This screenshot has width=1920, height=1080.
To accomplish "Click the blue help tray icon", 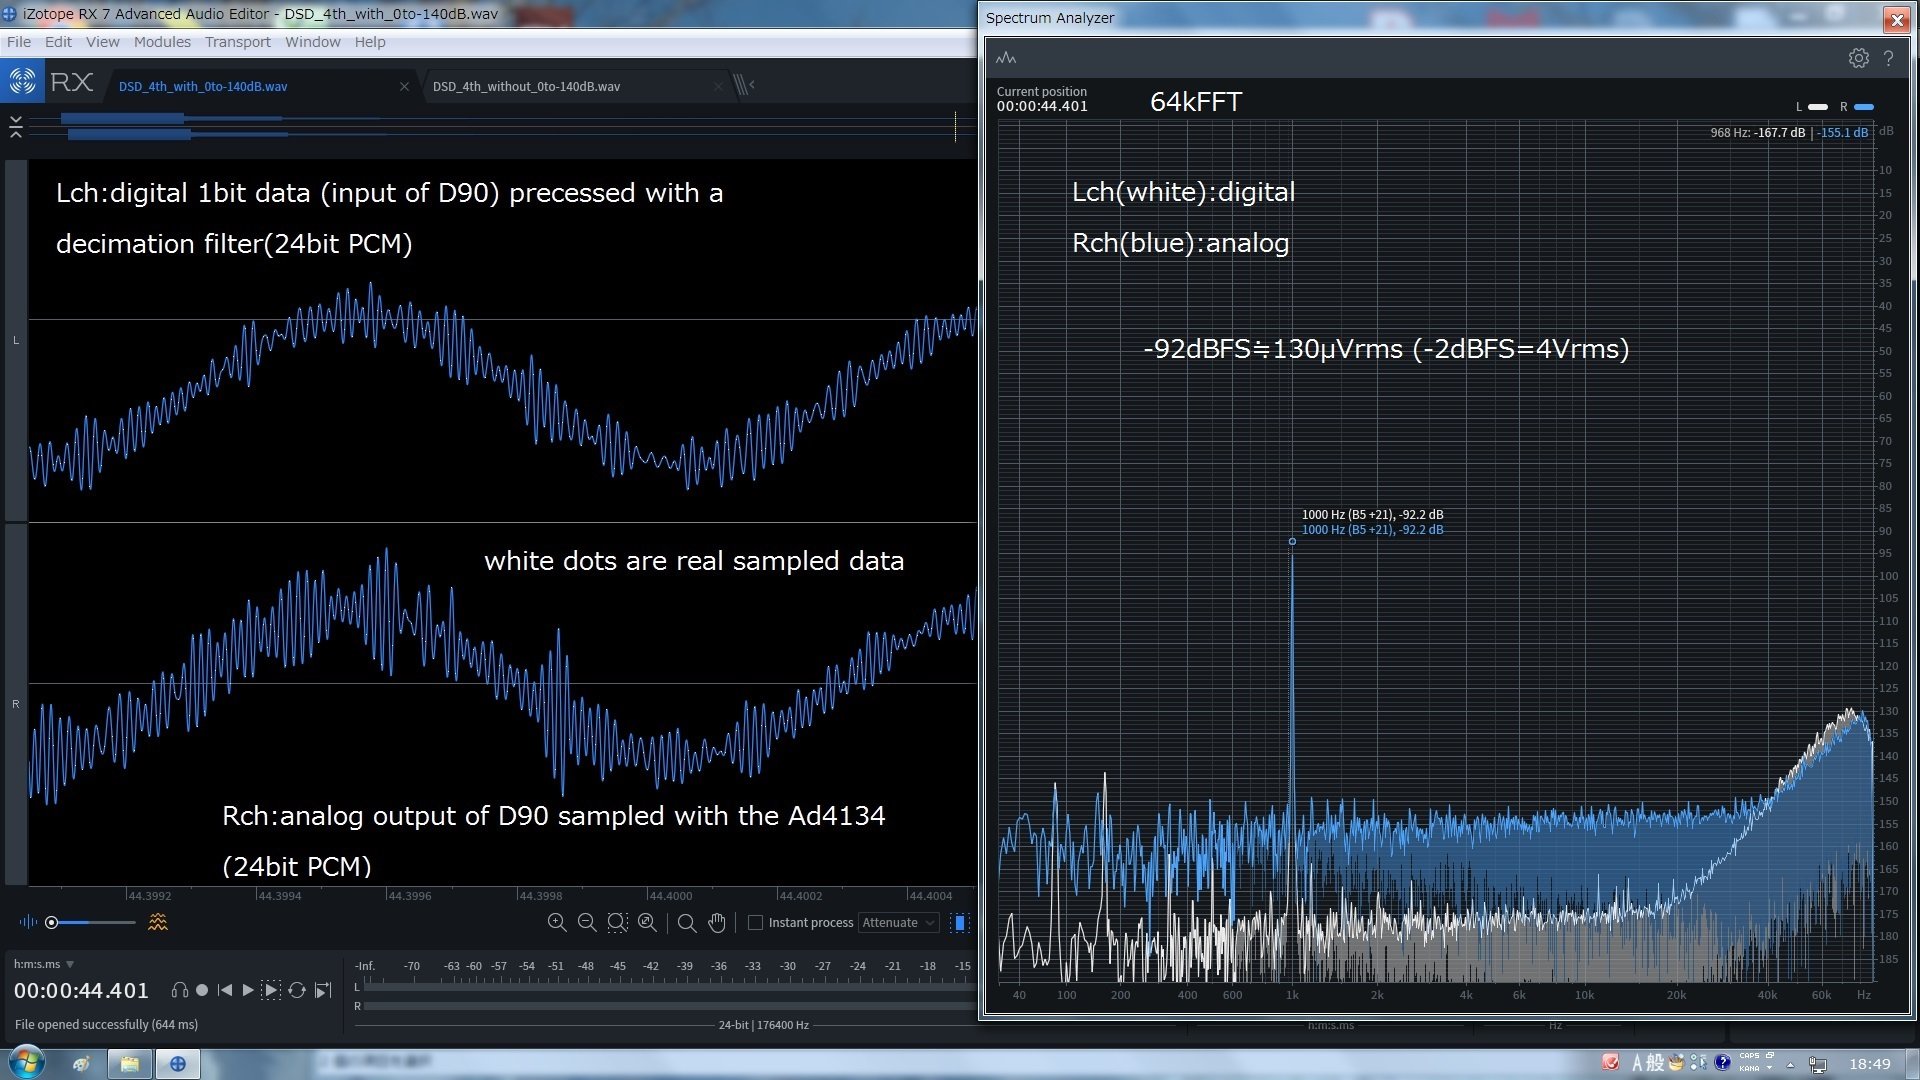I will (x=1722, y=1062).
